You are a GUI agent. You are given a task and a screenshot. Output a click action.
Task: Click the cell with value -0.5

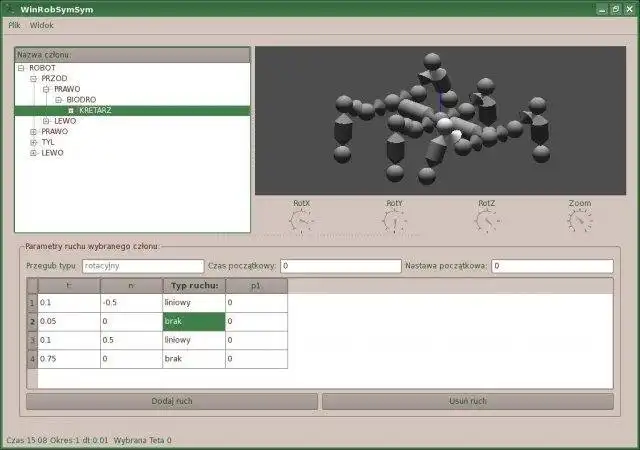click(131, 303)
